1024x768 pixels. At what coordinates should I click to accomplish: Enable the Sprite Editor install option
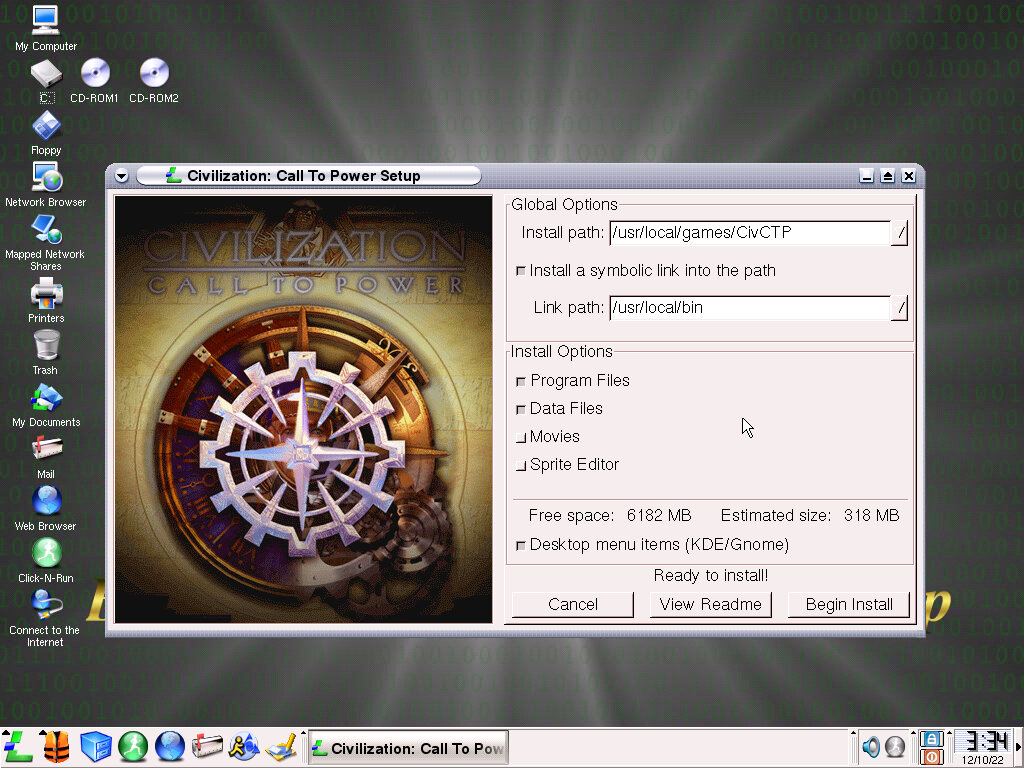[521, 465]
